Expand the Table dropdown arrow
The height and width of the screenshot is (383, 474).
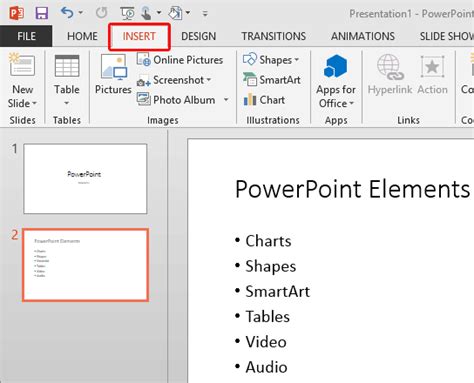click(67, 103)
